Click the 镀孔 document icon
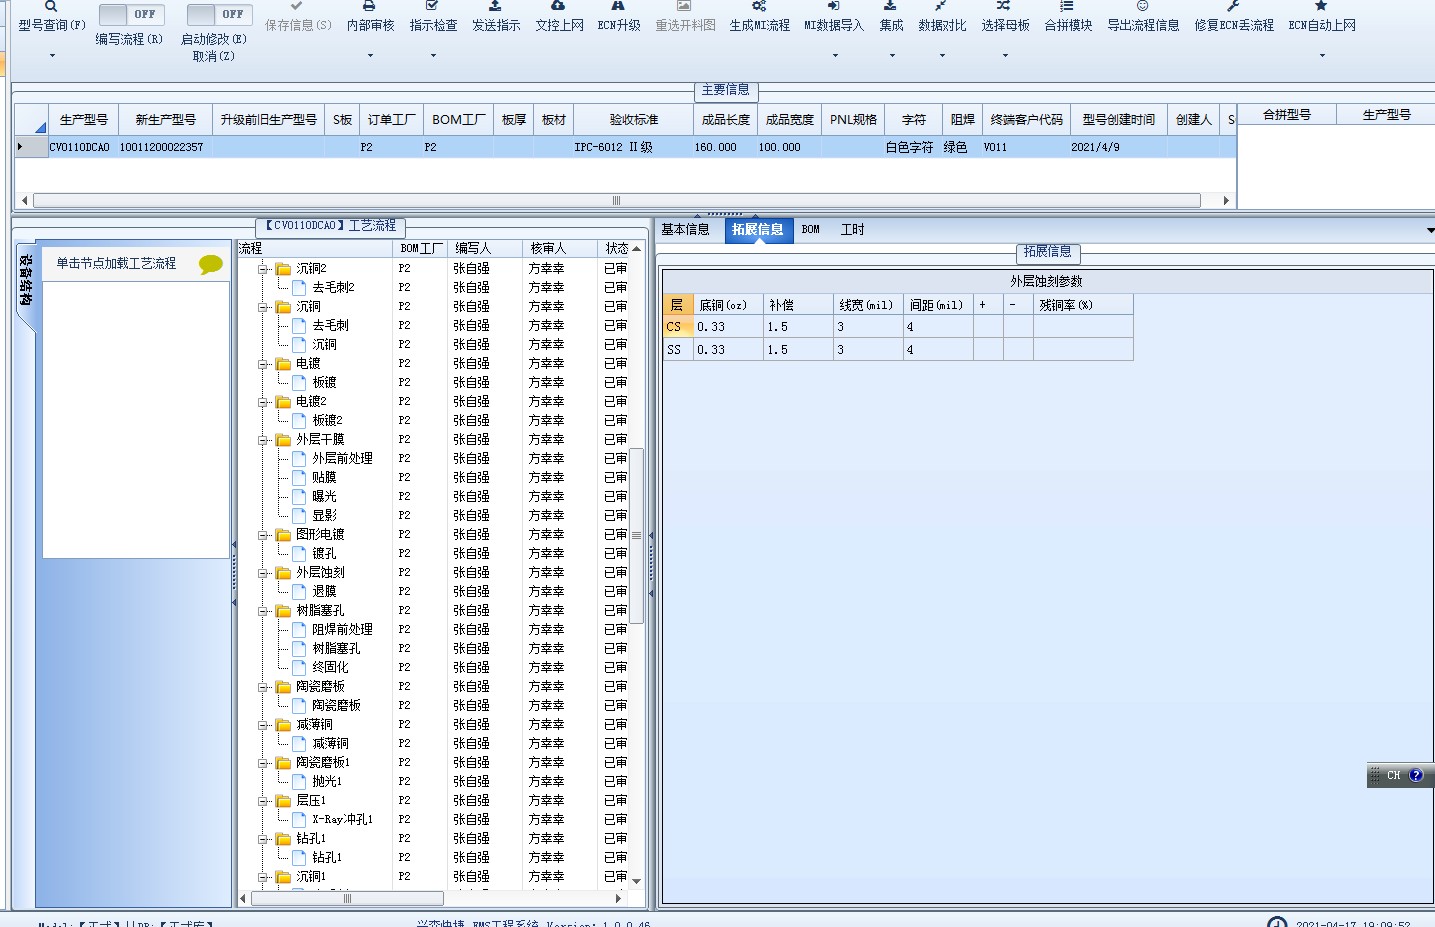Screen dimensions: 1435x927 click(x=299, y=554)
